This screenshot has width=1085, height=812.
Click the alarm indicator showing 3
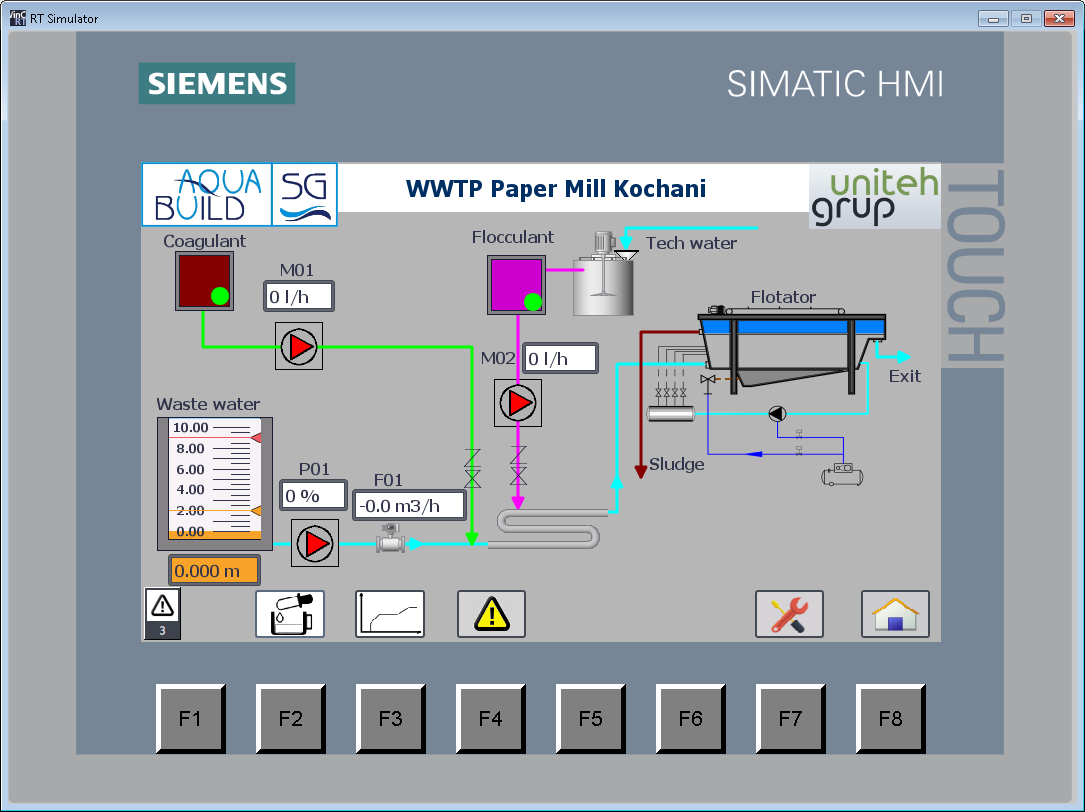[163, 613]
